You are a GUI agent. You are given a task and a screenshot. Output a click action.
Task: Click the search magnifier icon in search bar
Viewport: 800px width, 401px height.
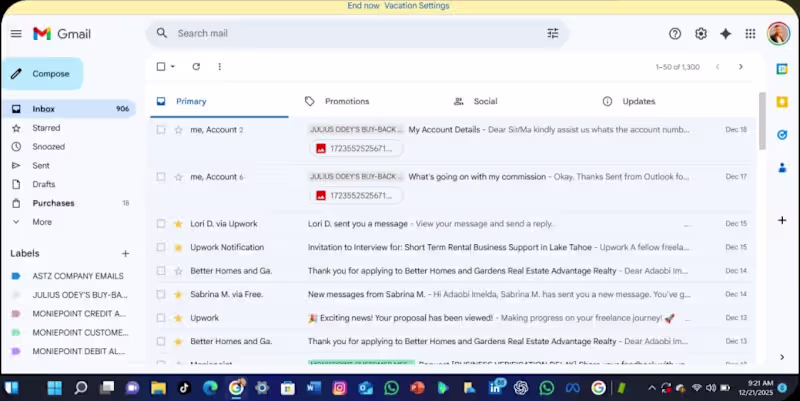(162, 33)
